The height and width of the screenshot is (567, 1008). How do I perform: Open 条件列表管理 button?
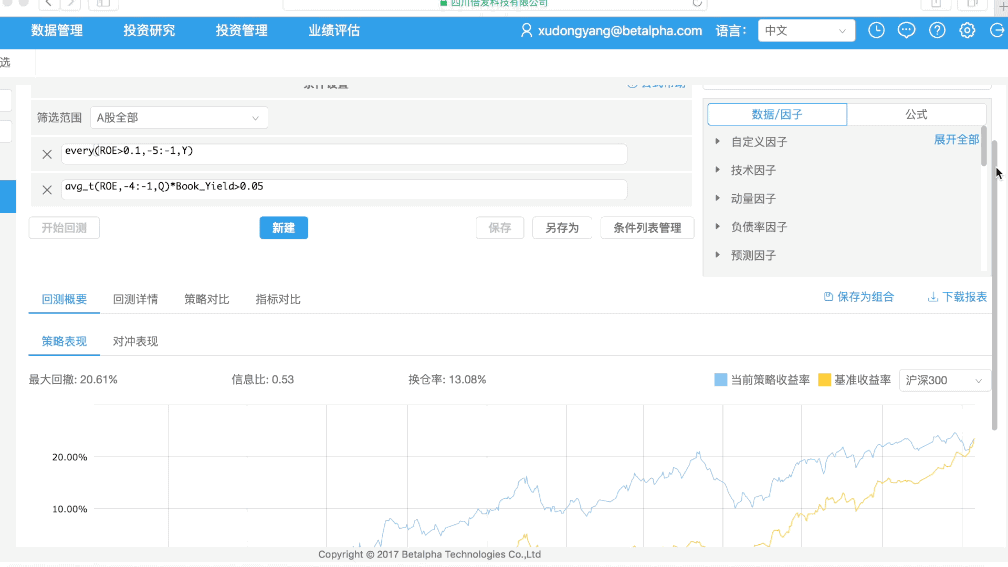click(647, 228)
